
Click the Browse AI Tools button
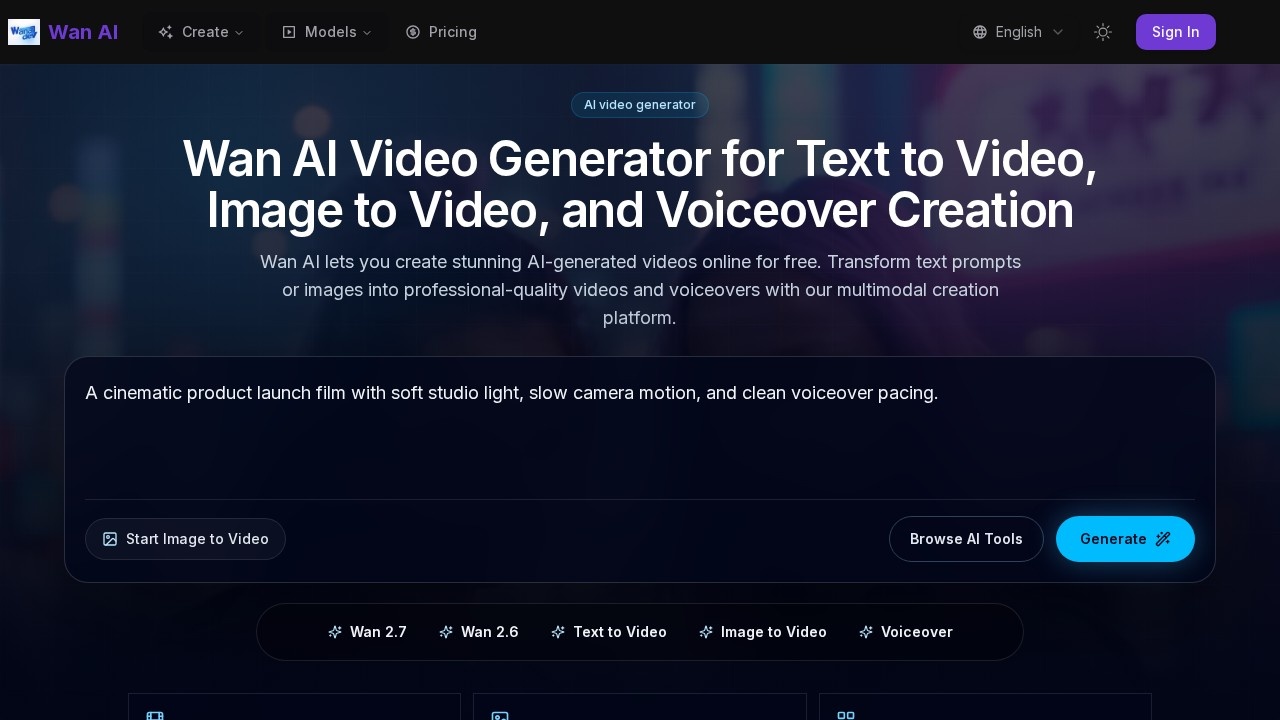tap(966, 539)
